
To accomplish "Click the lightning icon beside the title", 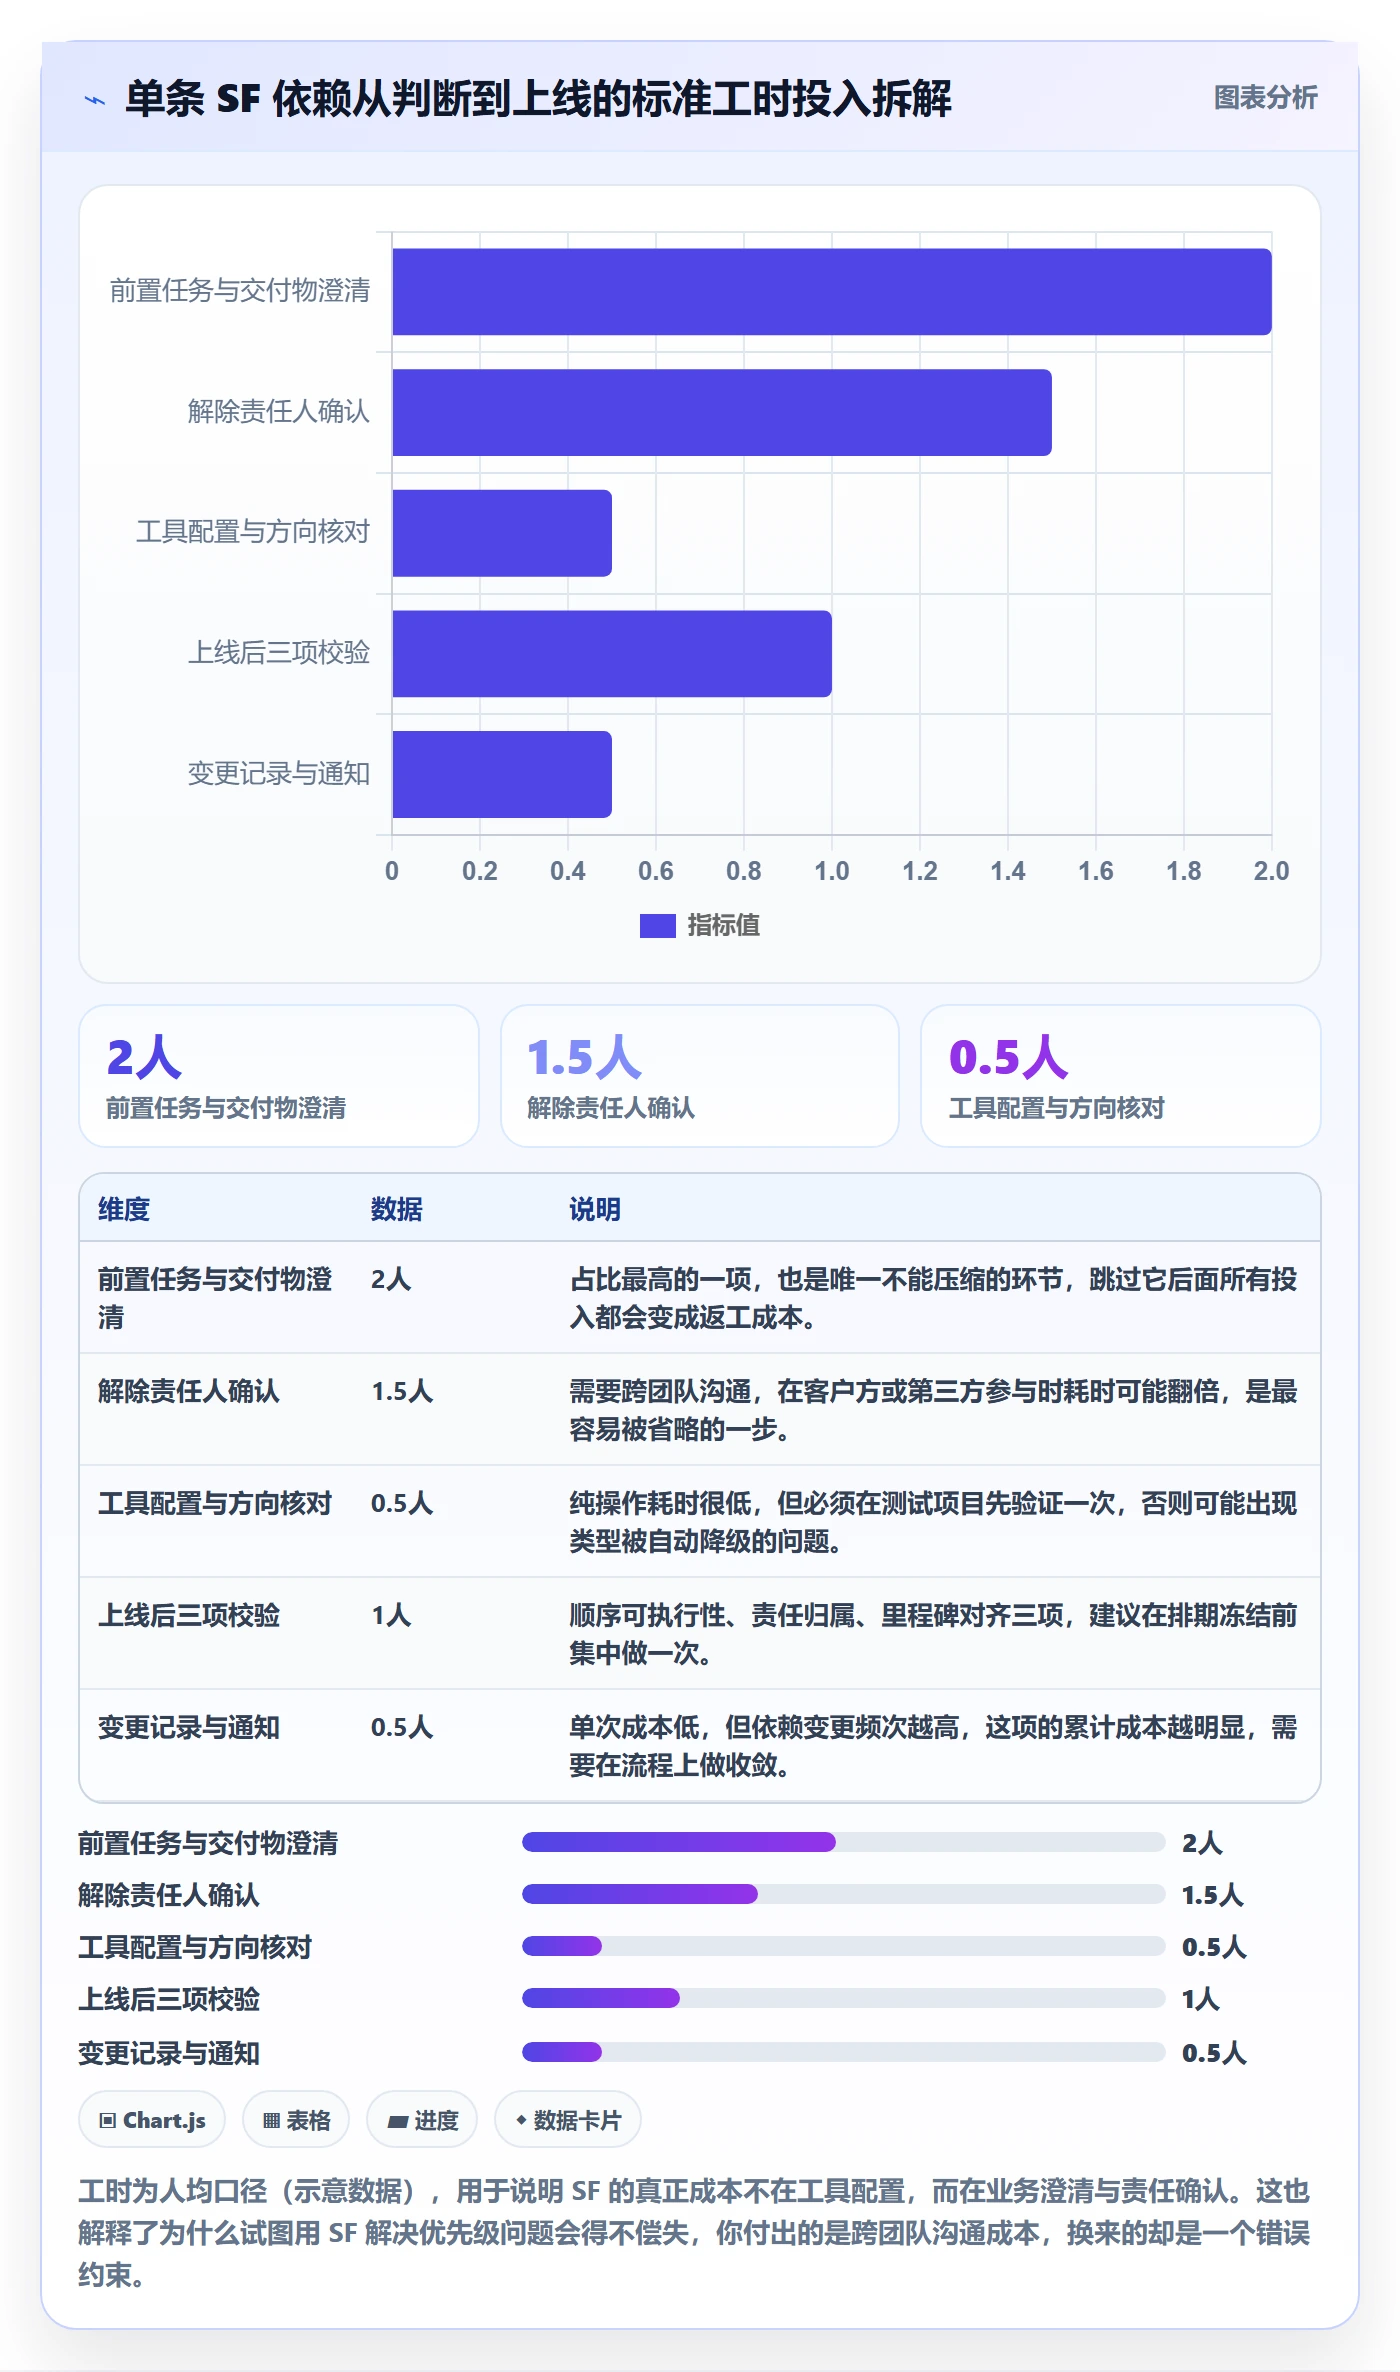I will [x=95, y=100].
